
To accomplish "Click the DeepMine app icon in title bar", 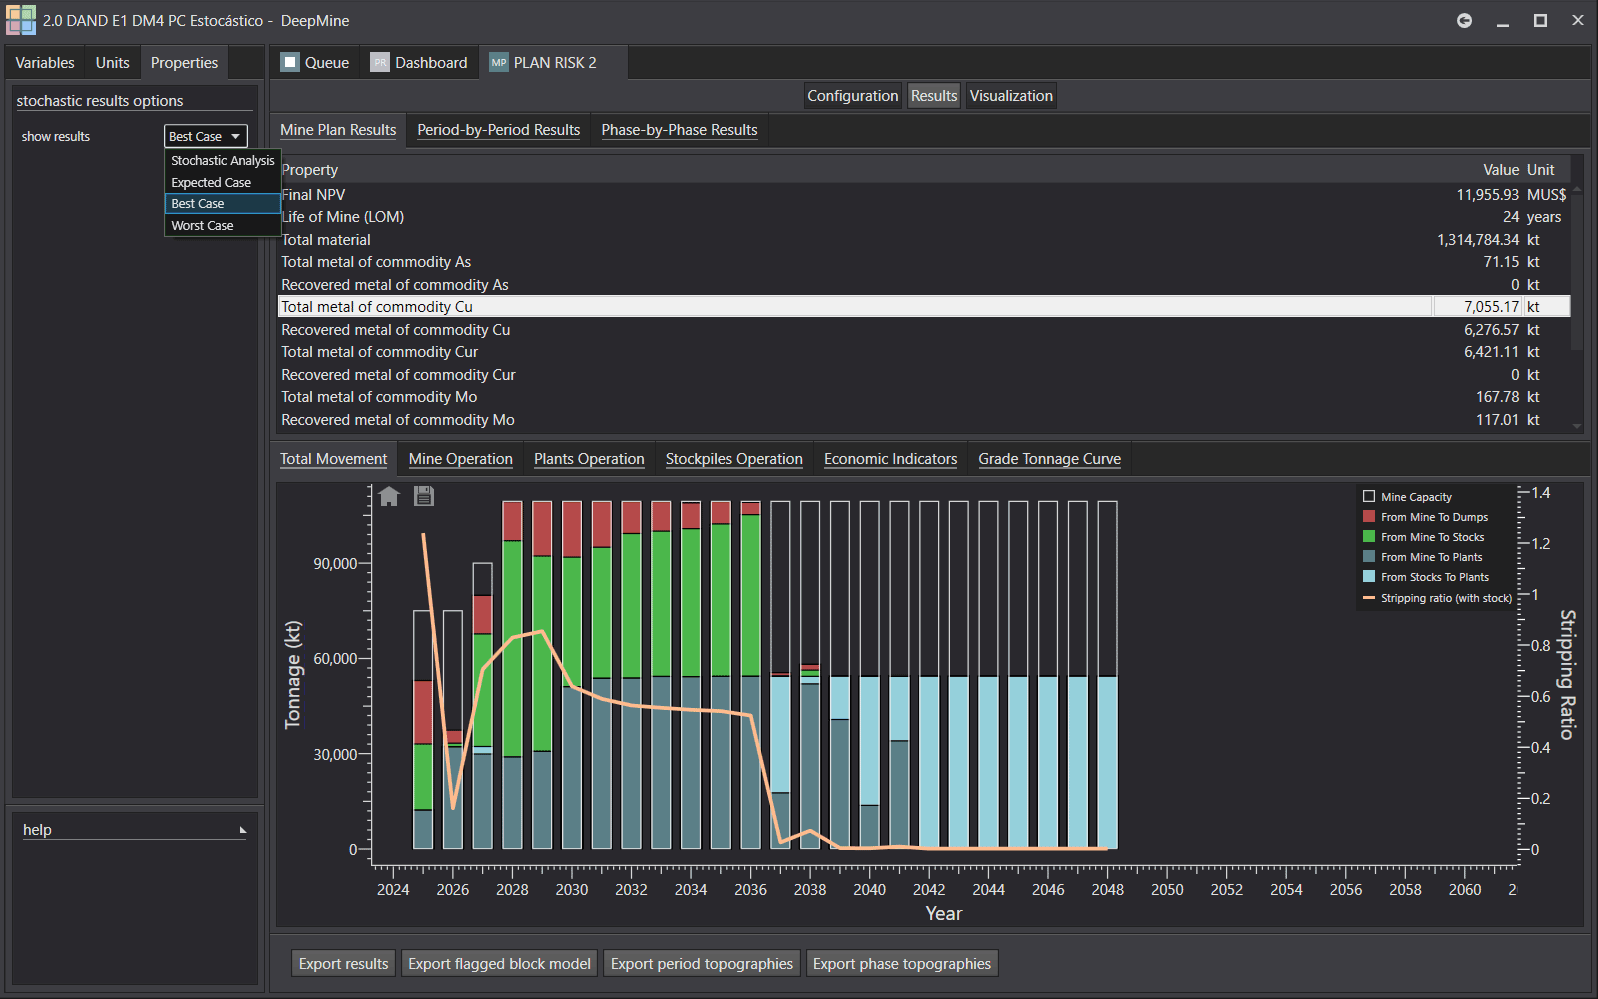I will pos(20,20).
